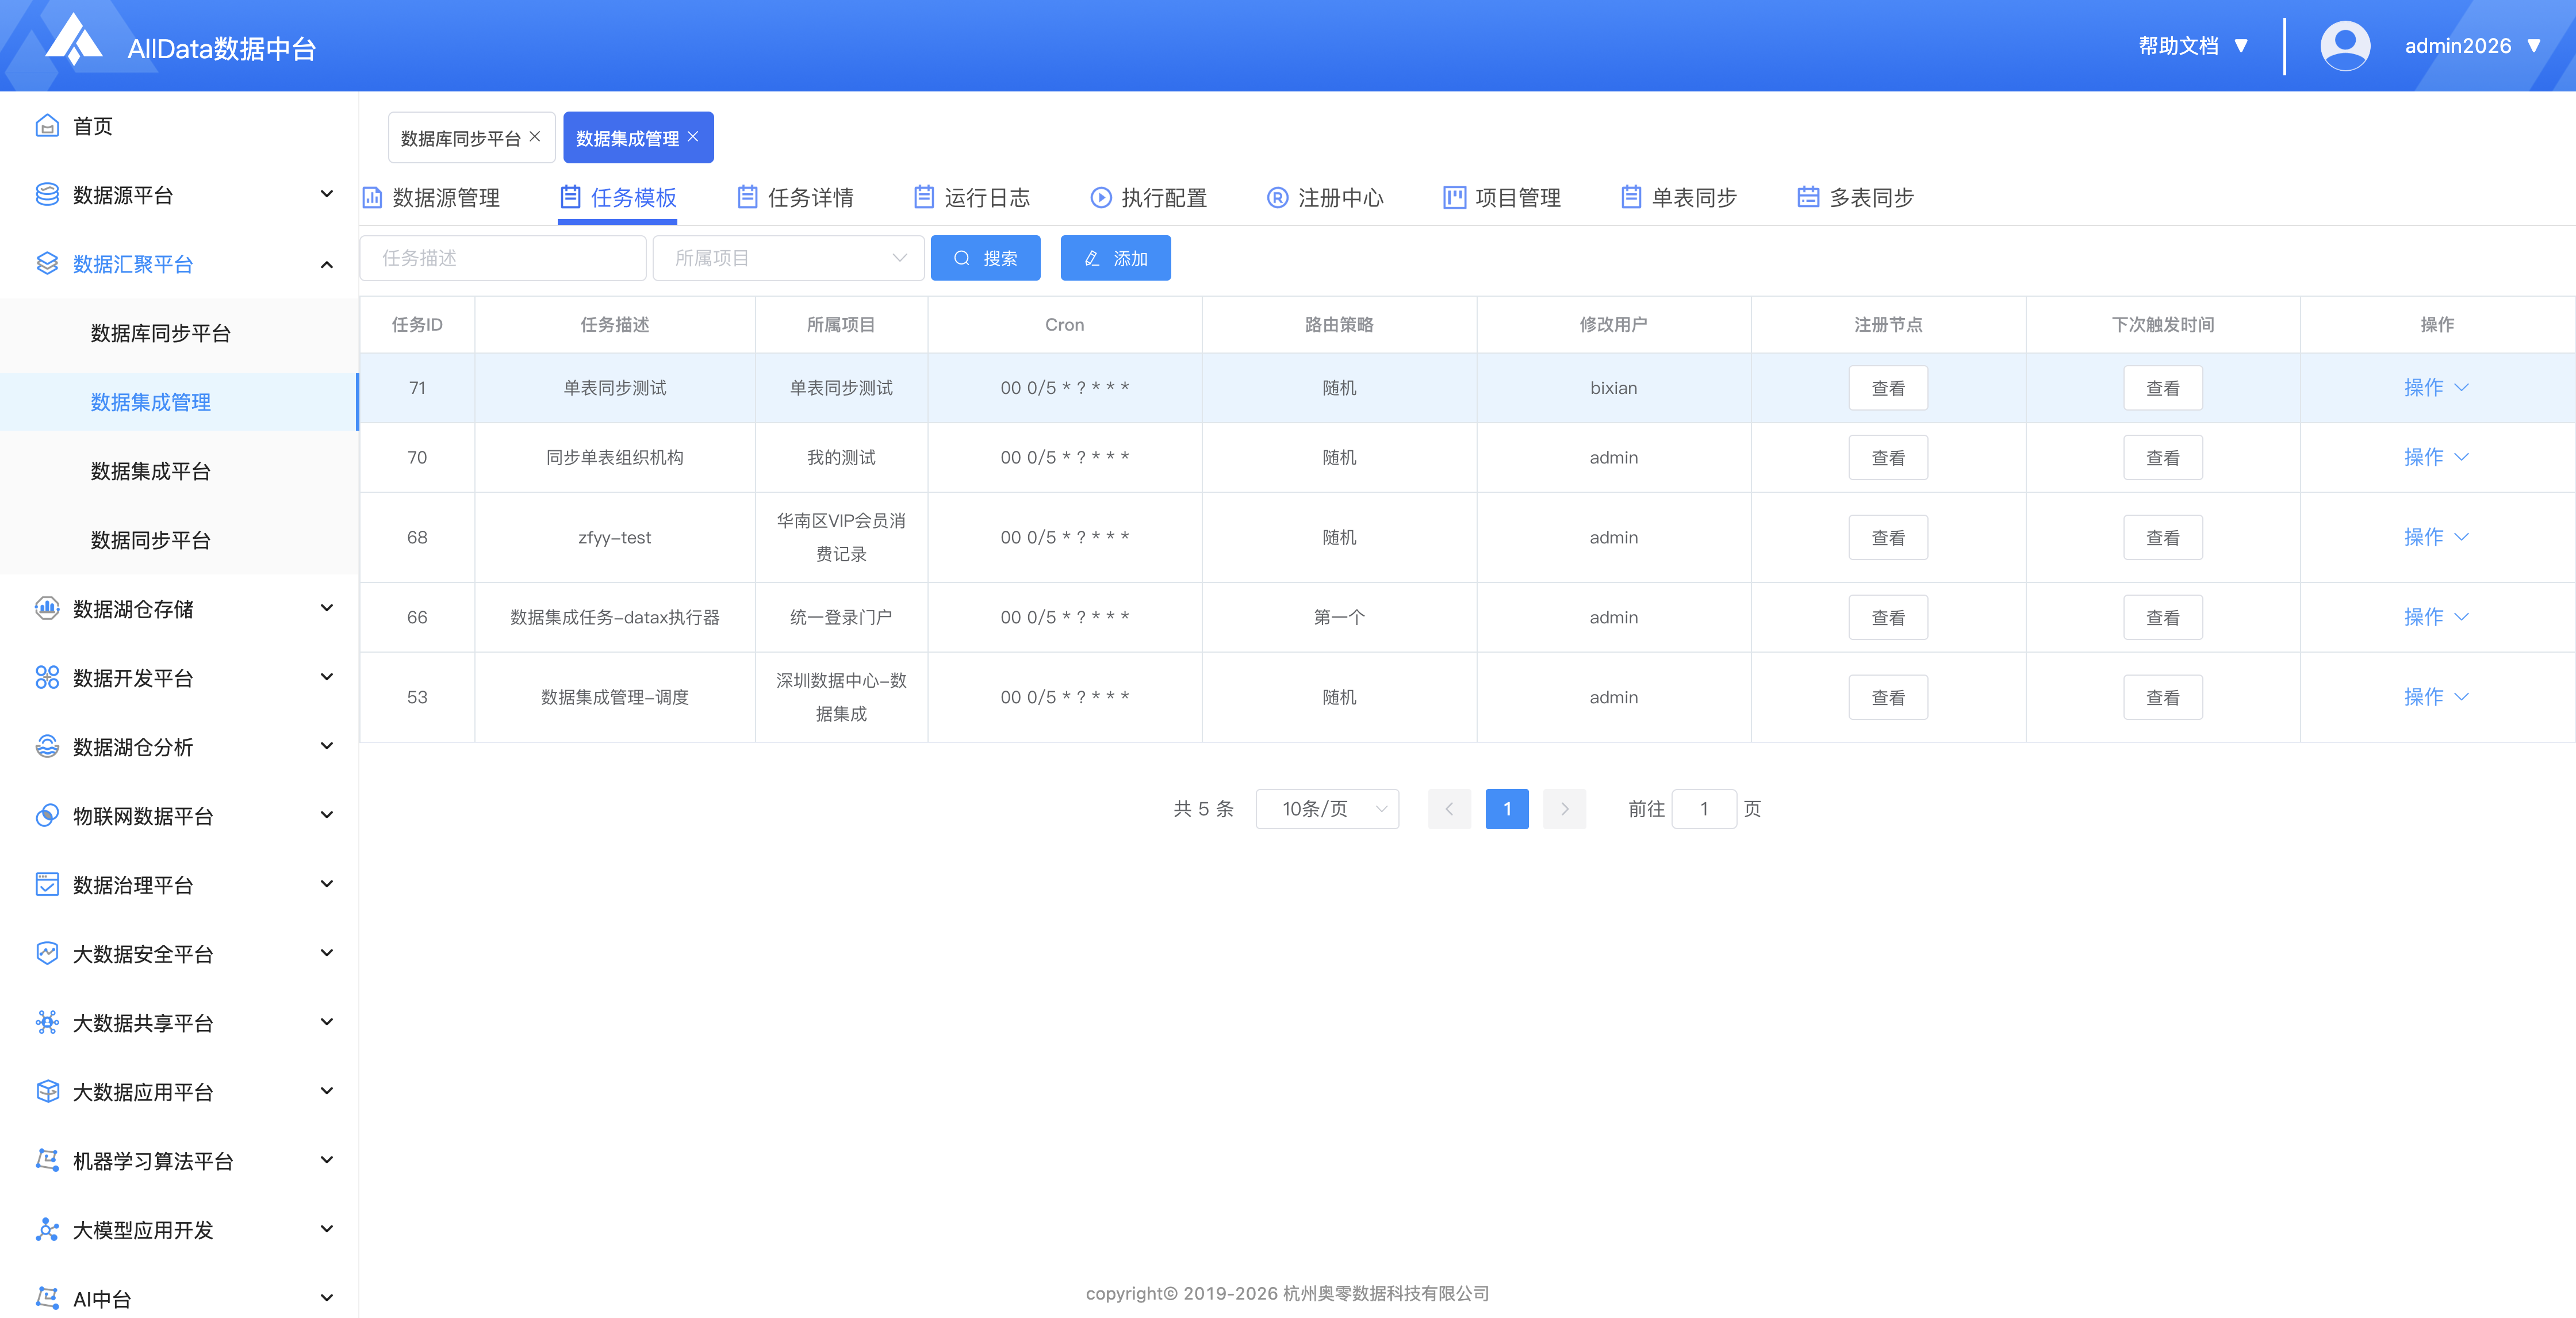Open 操作 dropdown for task 70
Viewport: 2576px width, 1318px height.
2436,458
